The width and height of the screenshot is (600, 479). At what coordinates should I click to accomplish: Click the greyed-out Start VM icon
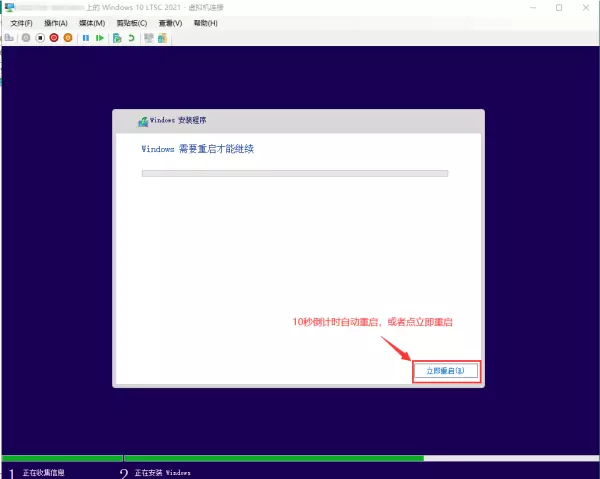(26, 38)
